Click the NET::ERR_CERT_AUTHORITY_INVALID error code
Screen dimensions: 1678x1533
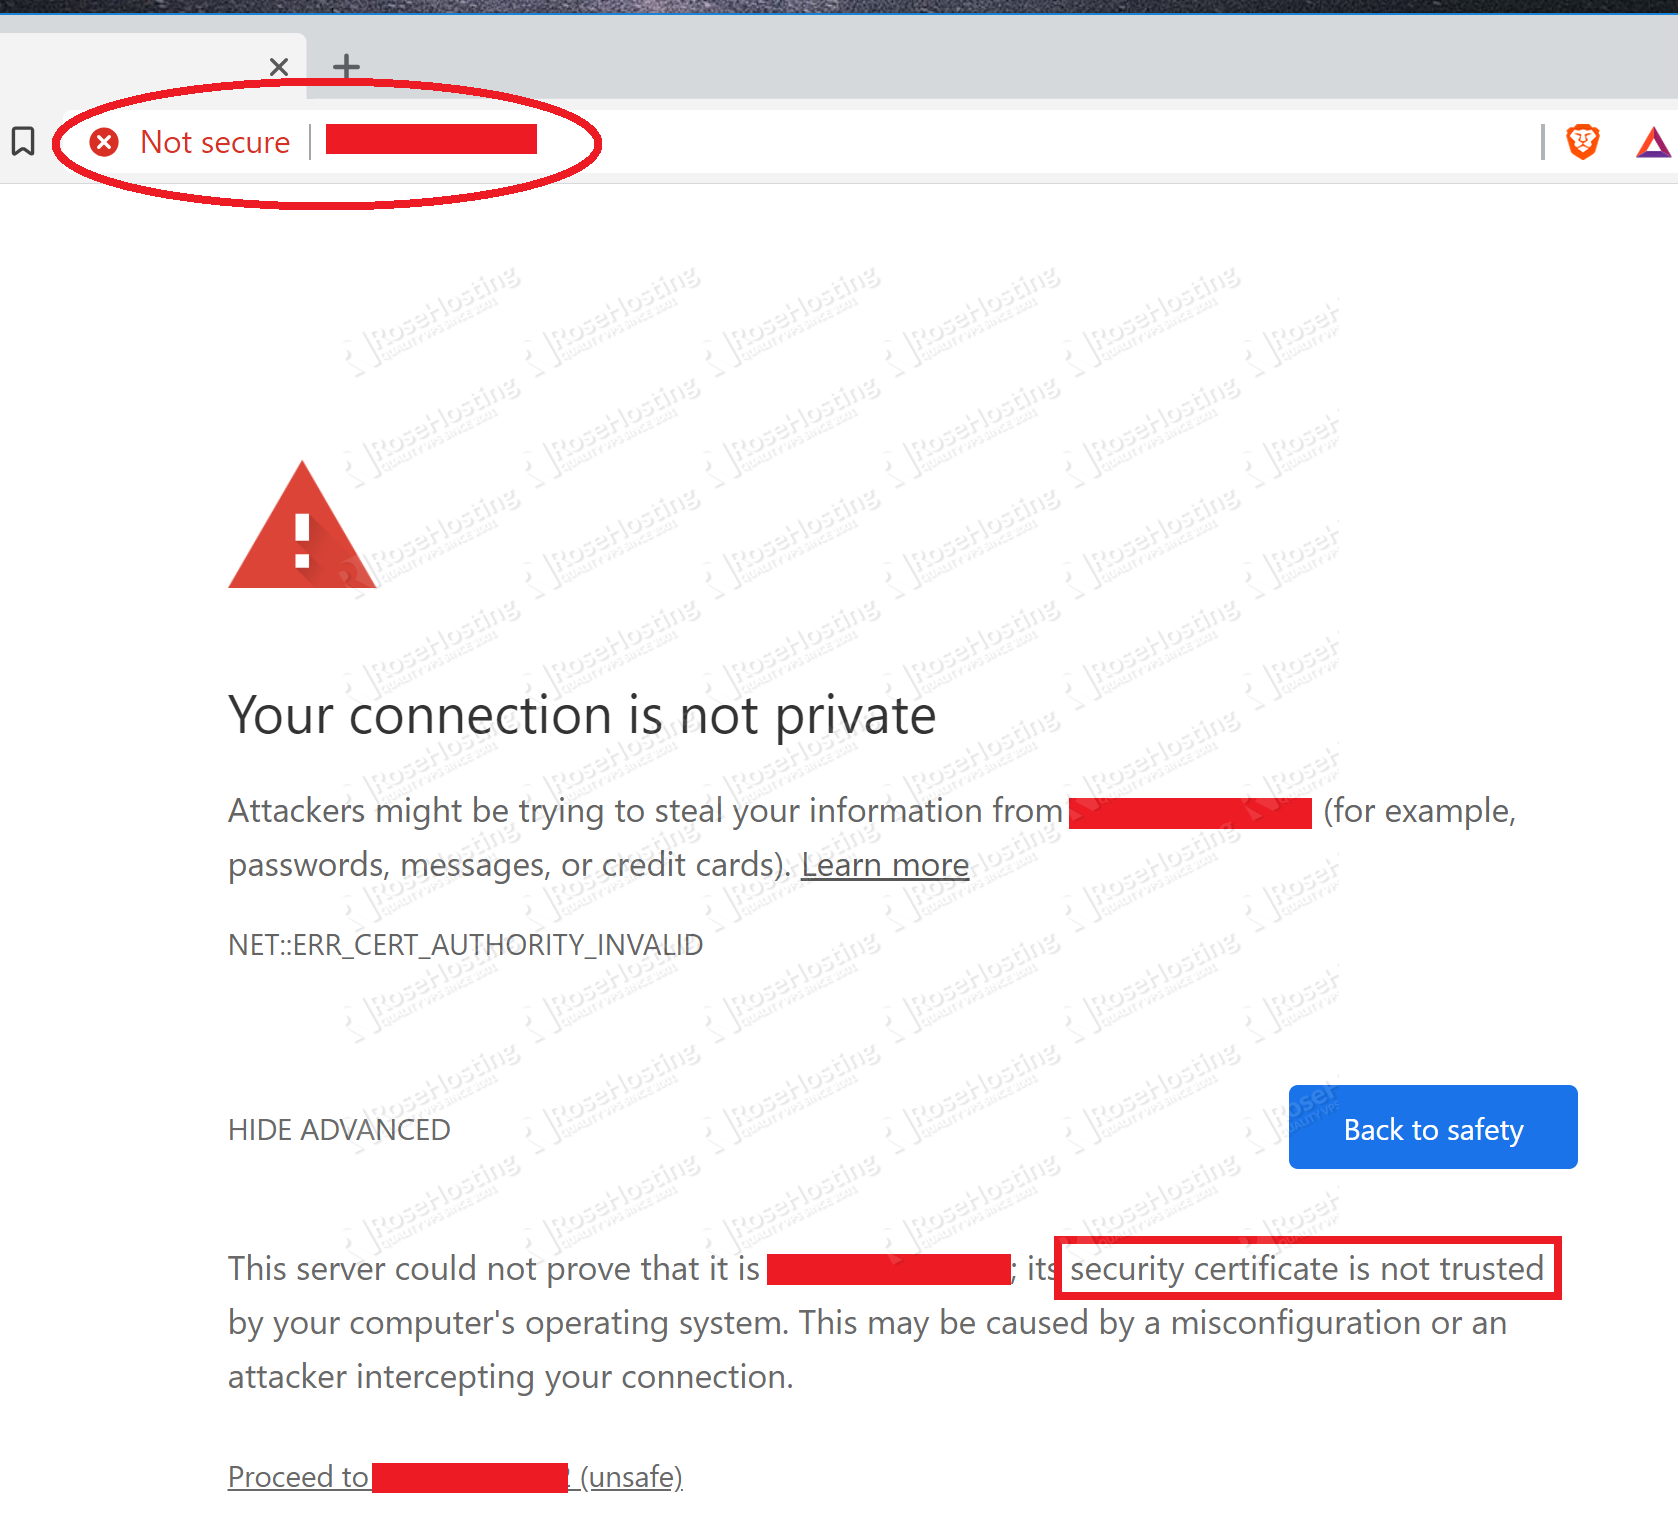coord(465,945)
